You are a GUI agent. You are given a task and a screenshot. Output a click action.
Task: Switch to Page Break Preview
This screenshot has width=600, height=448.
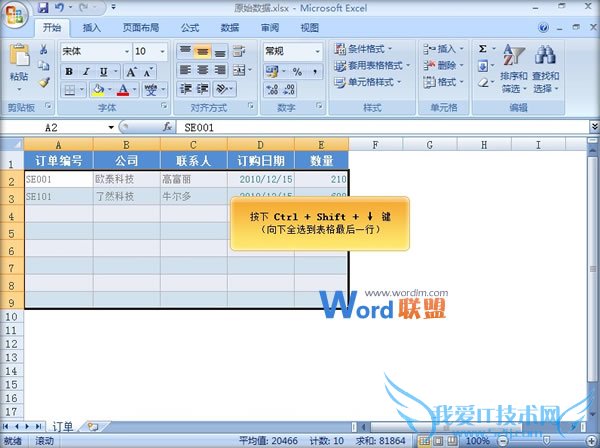(452, 441)
